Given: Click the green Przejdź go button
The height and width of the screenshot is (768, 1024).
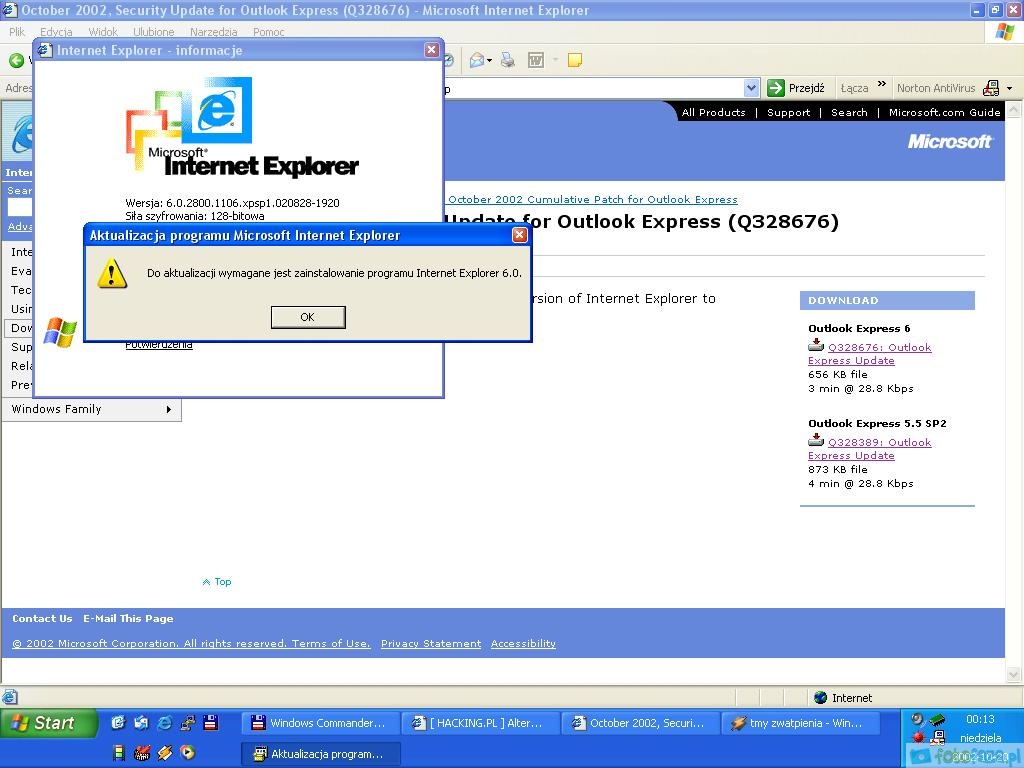Looking at the screenshot, I should coord(796,88).
